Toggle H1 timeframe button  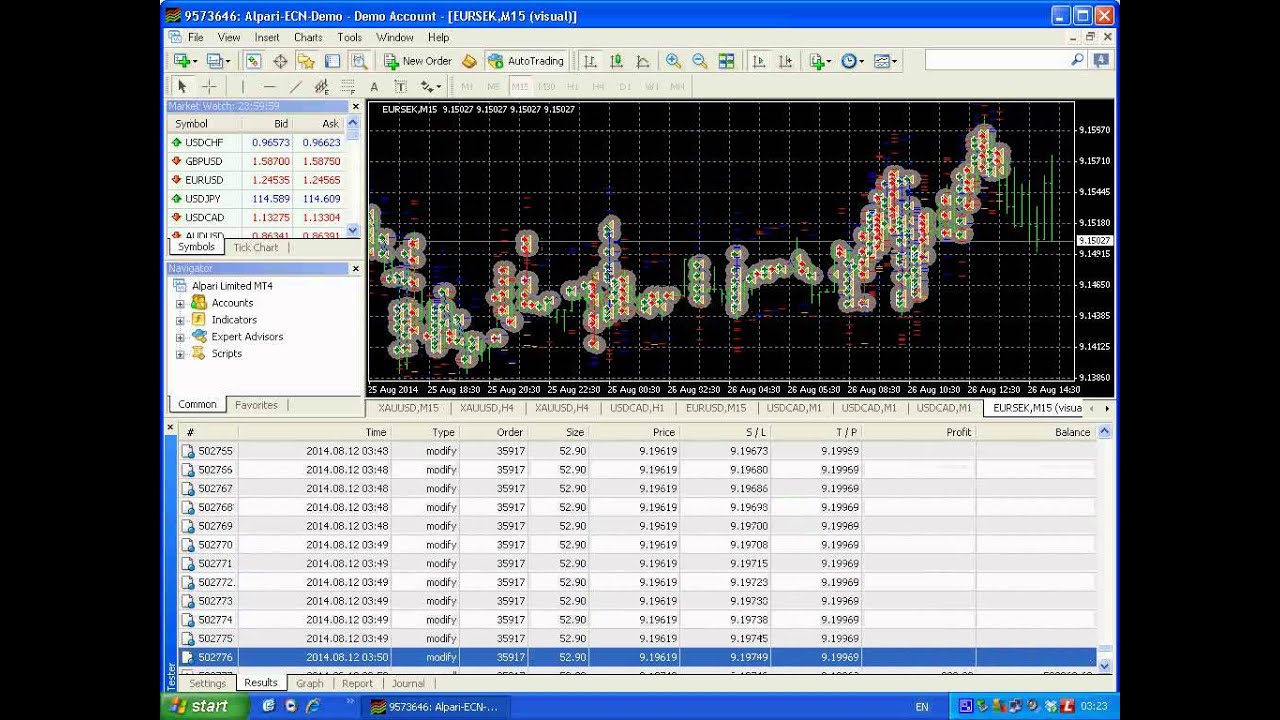(x=572, y=87)
